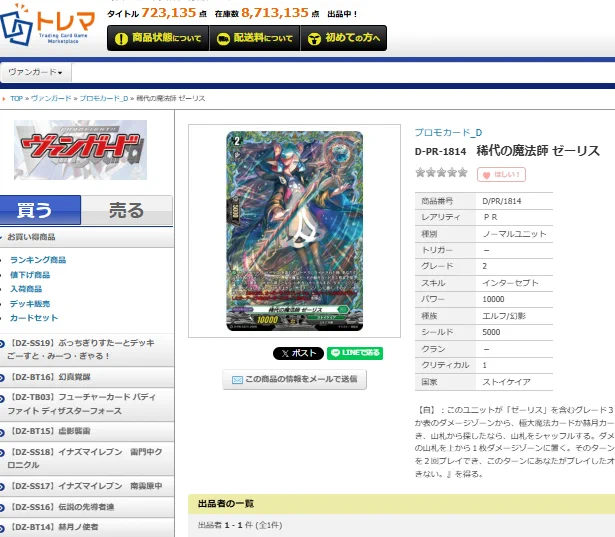The height and width of the screenshot is (537, 615).
Task: Open the DZ-TB03 フューチャーカード バディファイト set
Action: [87, 404]
